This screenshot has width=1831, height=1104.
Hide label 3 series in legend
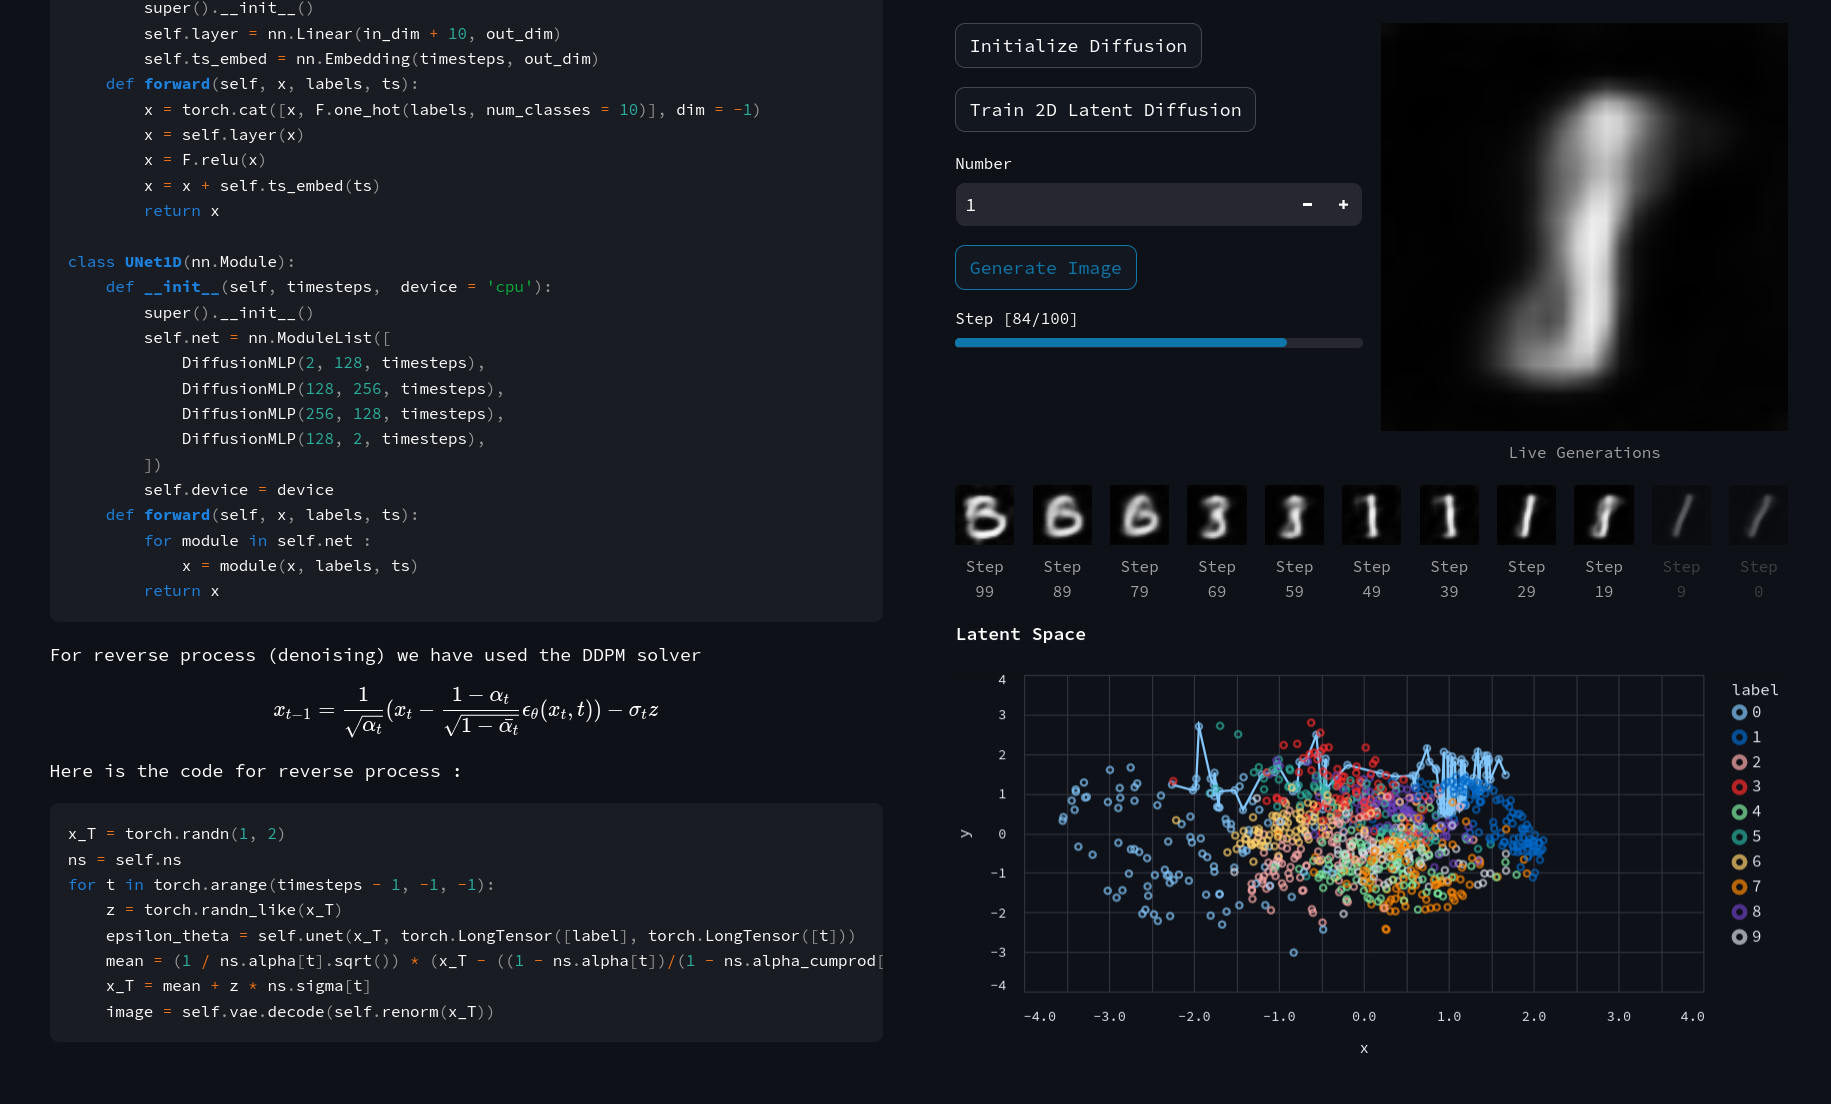point(1740,787)
